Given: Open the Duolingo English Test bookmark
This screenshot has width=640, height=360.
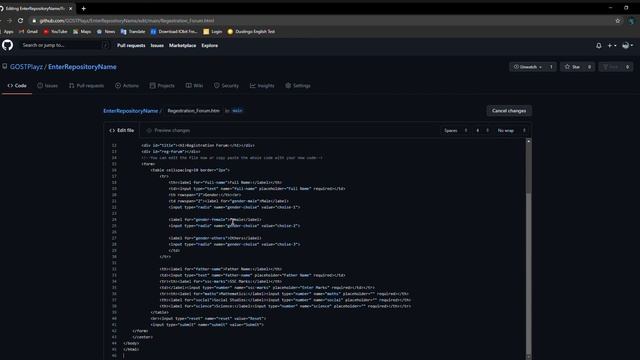Looking at the screenshot, I should tap(251, 31).
